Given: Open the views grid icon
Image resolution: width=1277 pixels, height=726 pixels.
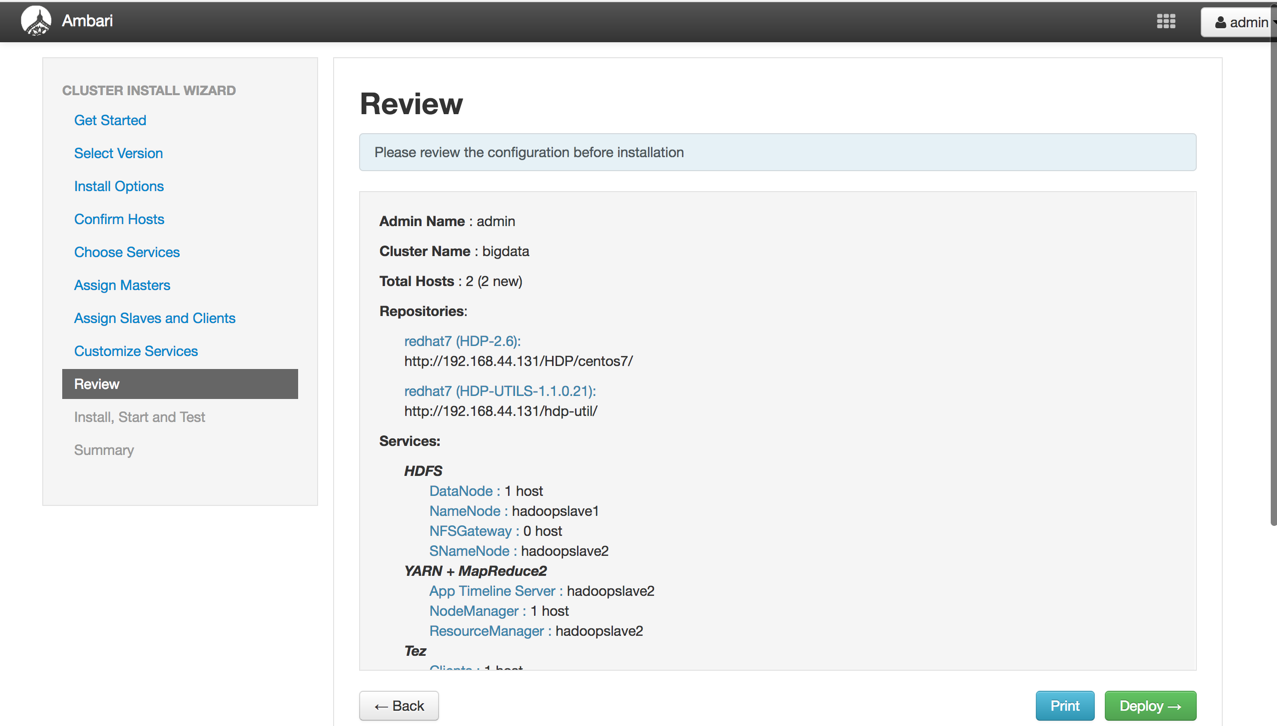Looking at the screenshot, I should [x=1166, y=21].
